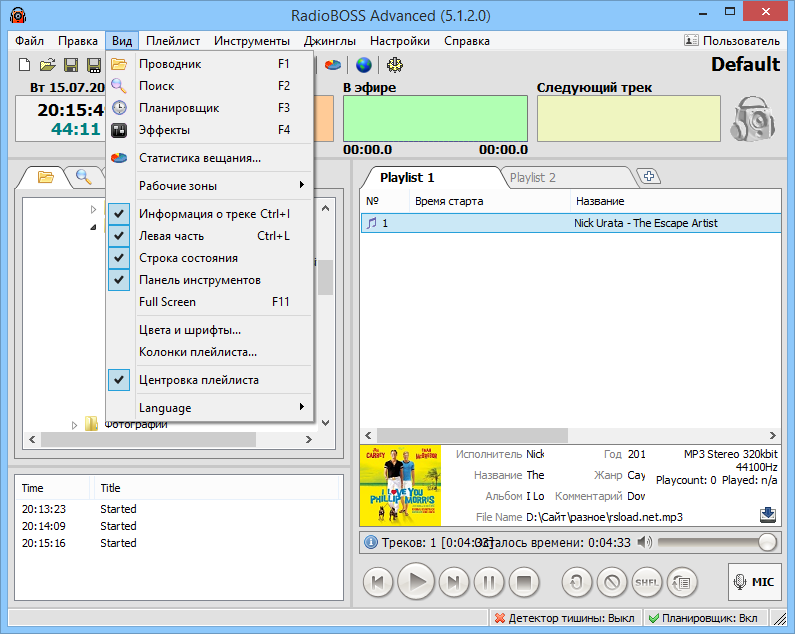Expand the Language submenu
The width and height of the screenshot is (795, 634).
[209, 407]
